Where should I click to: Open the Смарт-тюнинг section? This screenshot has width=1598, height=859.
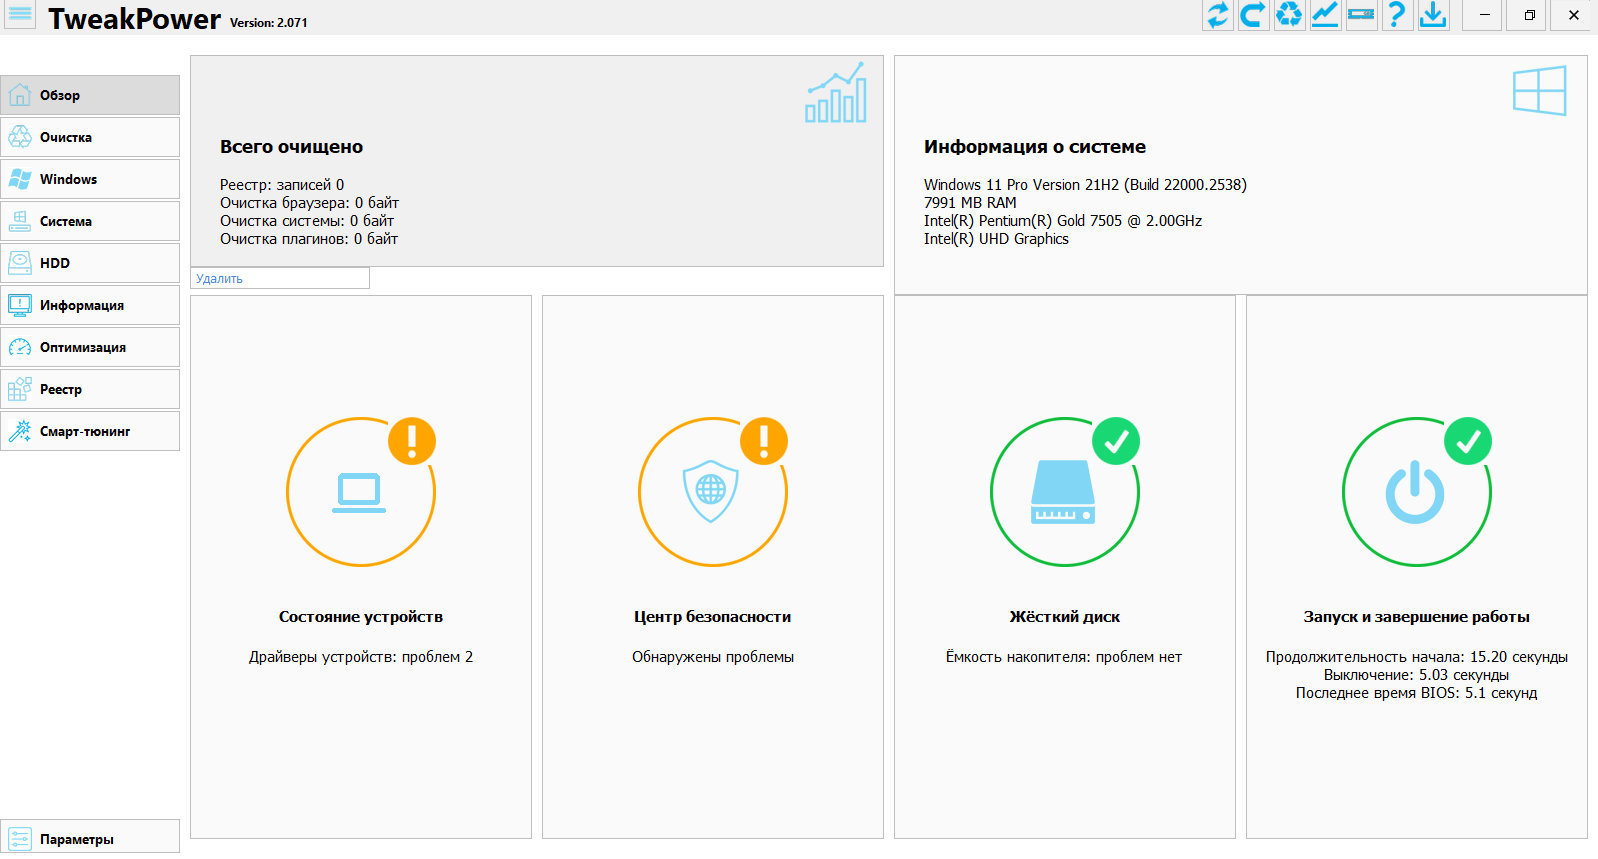[x=90, y=431]
